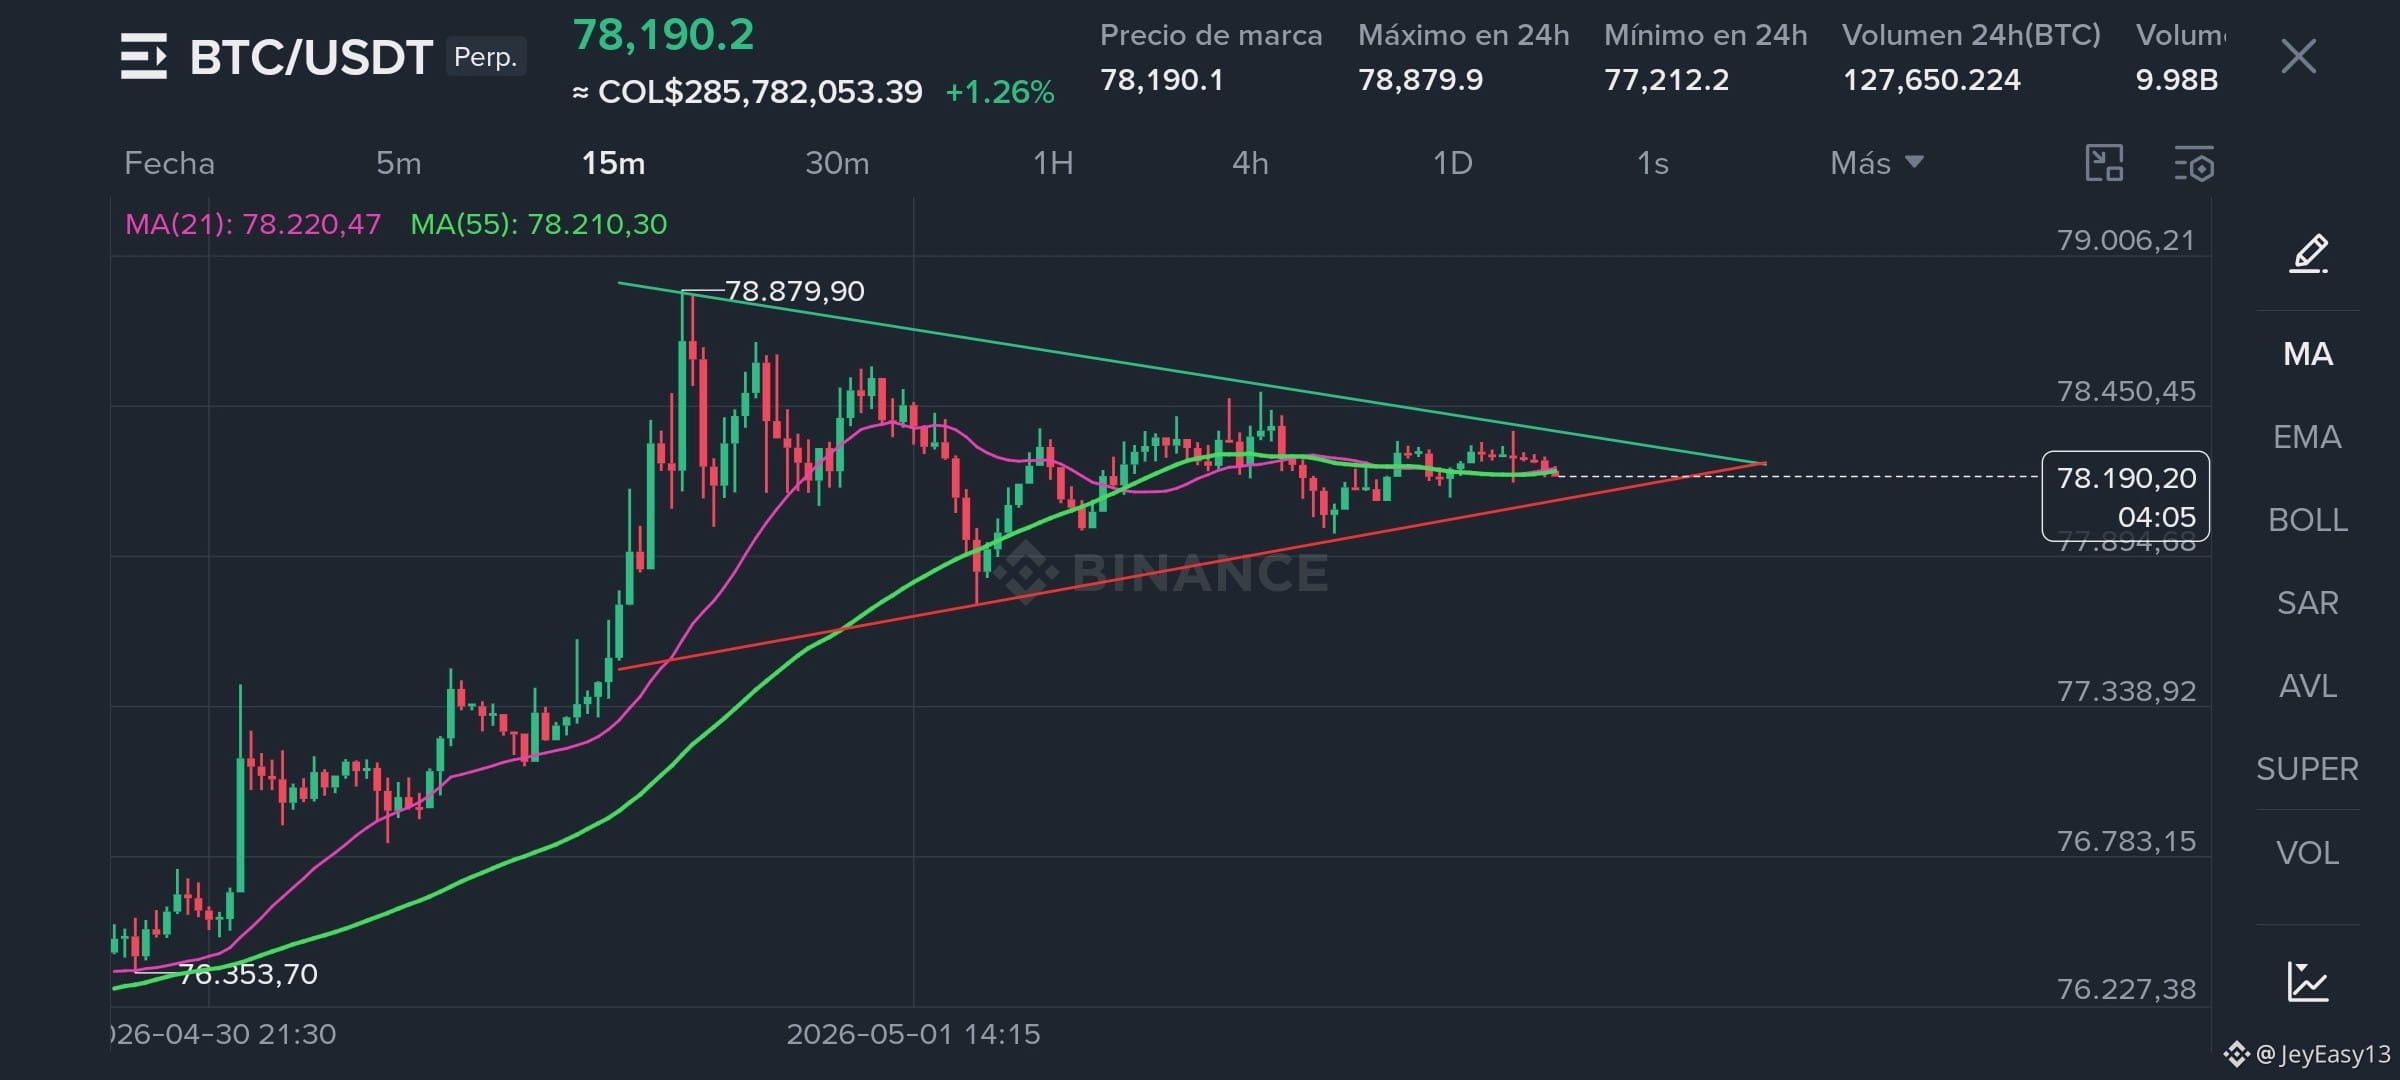Open the Fecha time view
2400x1080 pixels.
click(x=169, y=163)
